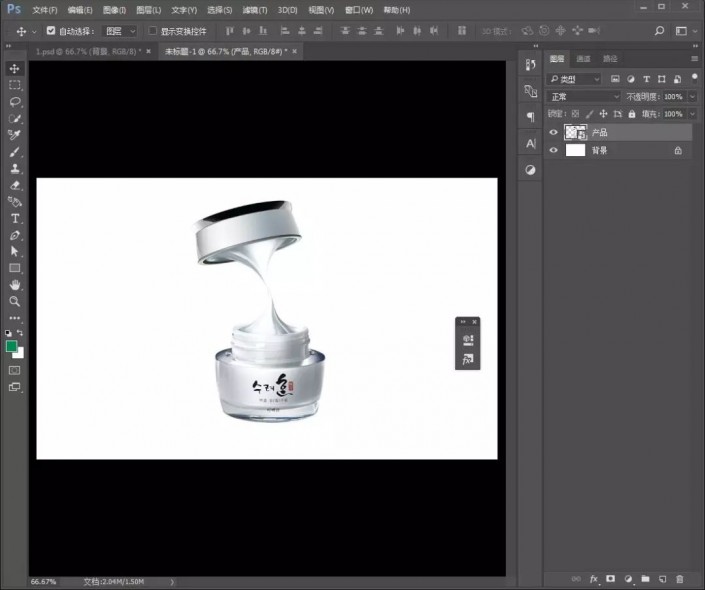
Task: Select the Rectangular Marquee tool
Action: coord(14,85)
